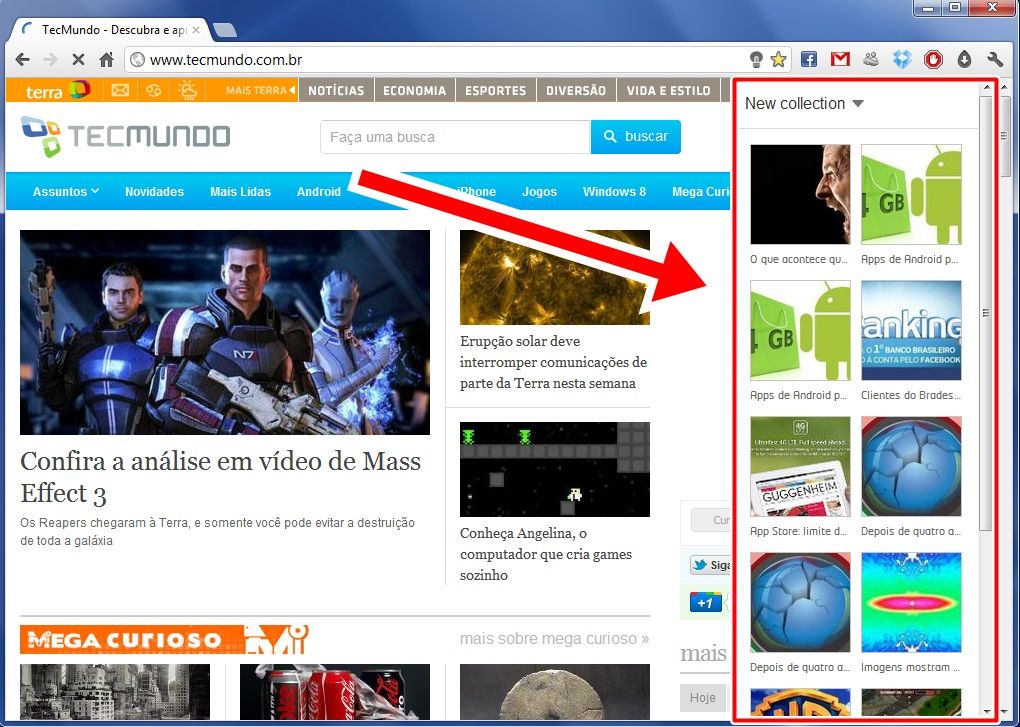The image size is (1020, 727).
Task: Go to Mais Lidas in the nav bar
Action: 240,191
